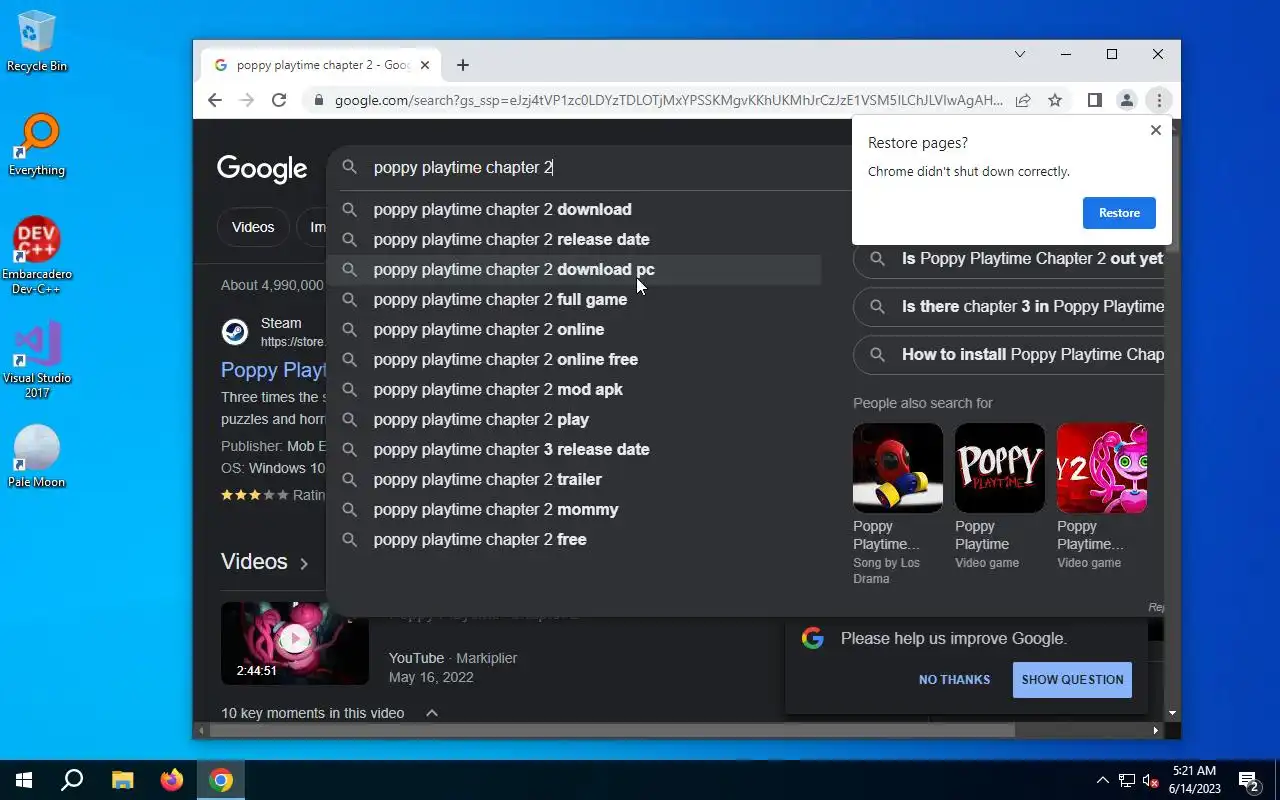Image resolution: width=1280 pixels, height=800 pixels.
Task: Close the poppy playtime chapter 2 tab
Action: coord(425,65)
